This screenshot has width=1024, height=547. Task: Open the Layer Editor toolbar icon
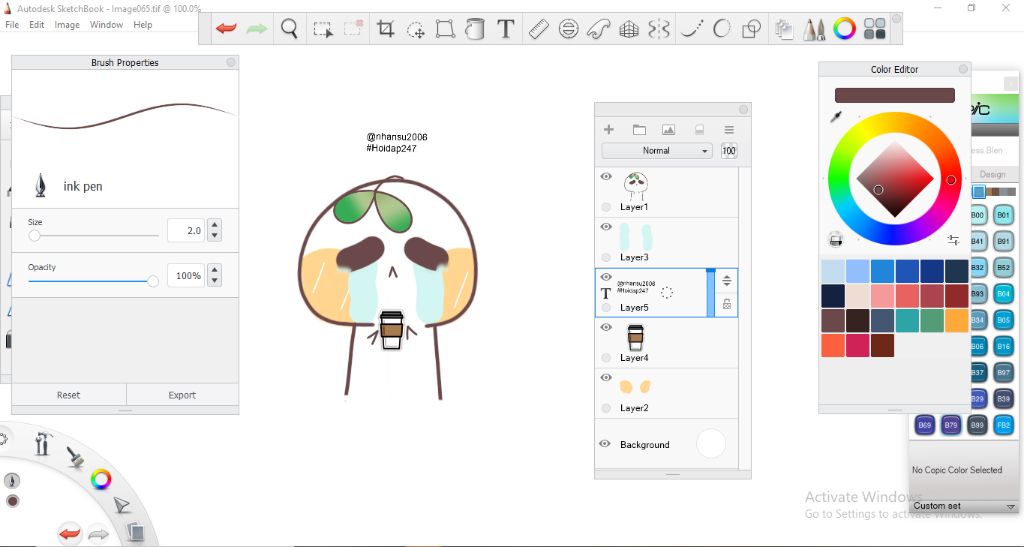coord(783,29)
